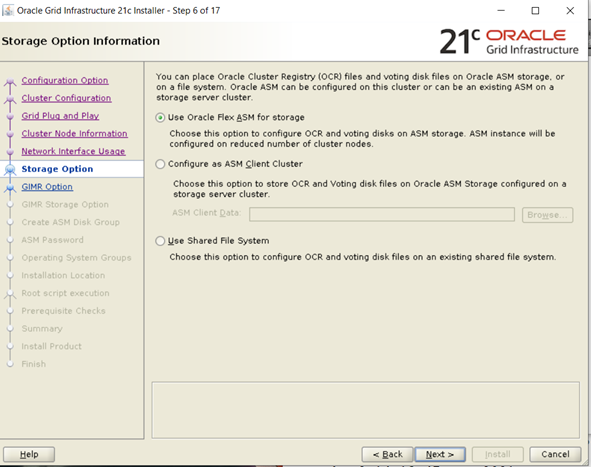591x467 pixels.
Task: Click the Cluster Configuration step marker icon
Action: [x=10, y=99]
